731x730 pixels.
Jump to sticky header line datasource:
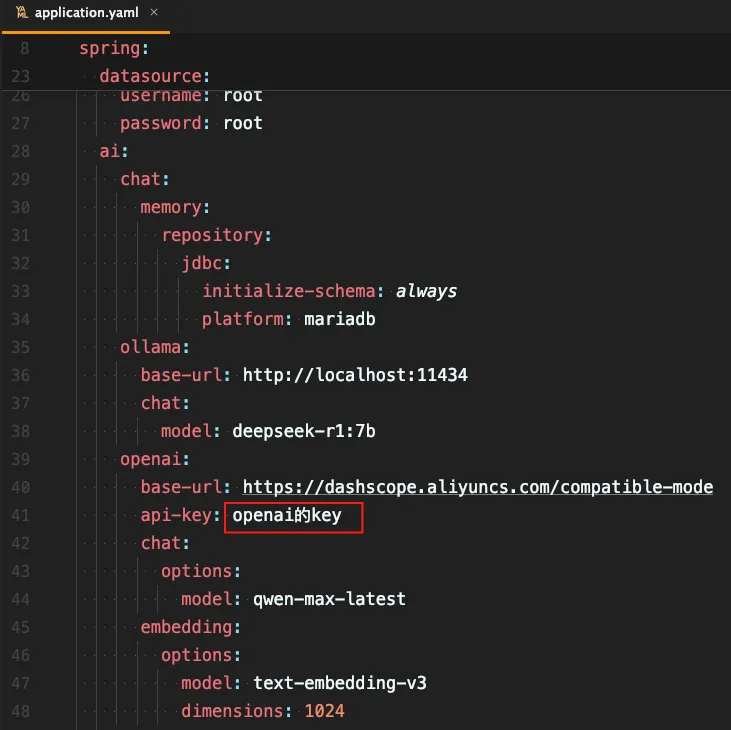[154, 76]
